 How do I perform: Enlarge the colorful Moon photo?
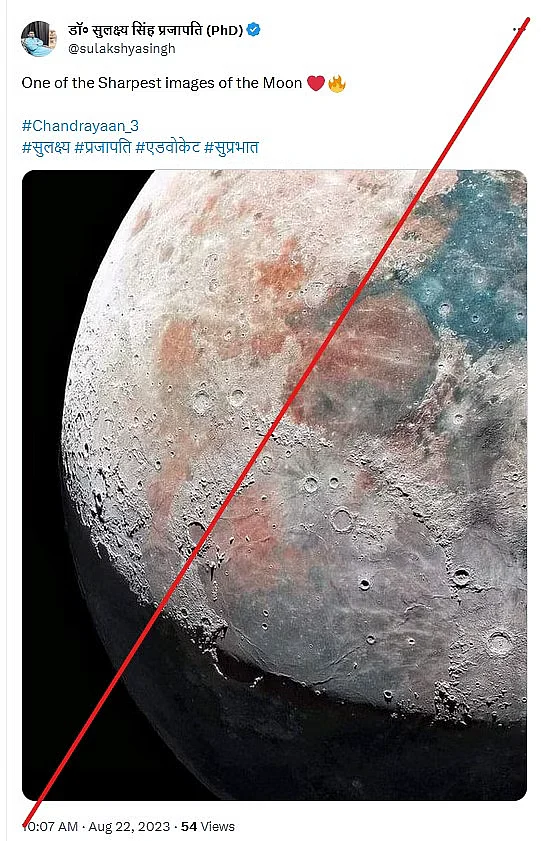(274, 485)
